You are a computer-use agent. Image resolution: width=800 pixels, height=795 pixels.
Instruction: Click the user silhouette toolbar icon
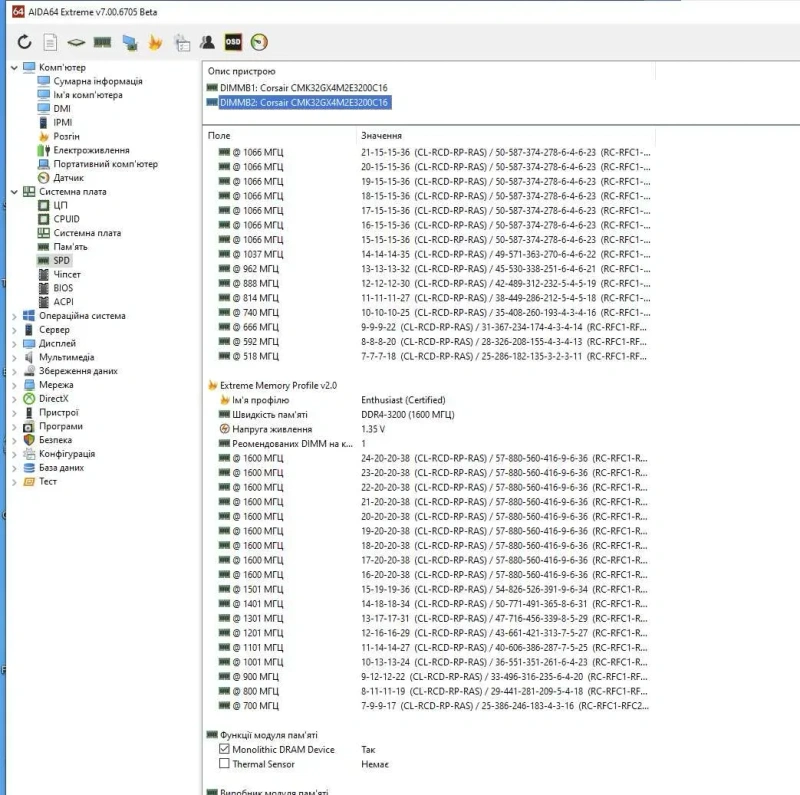click(207, 42)
